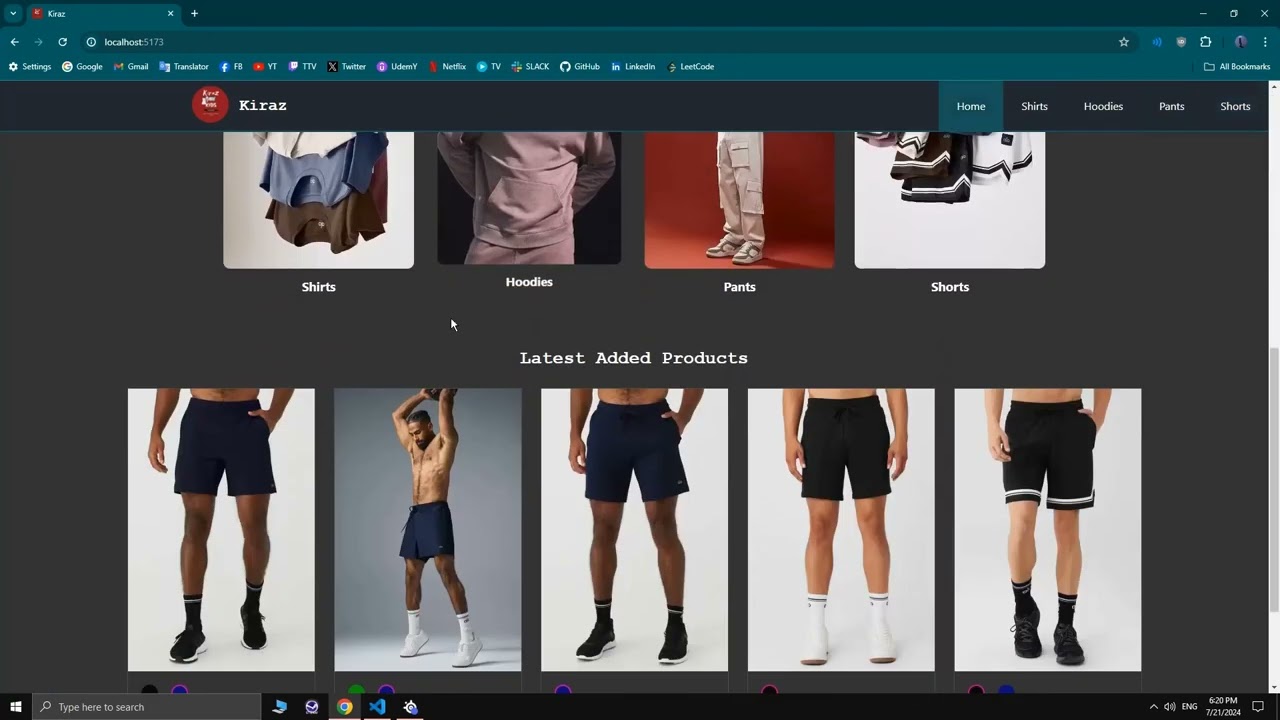Image resolution: width=1280 pixels, height=720 pixels.
Task: Close the Kiraz browser tab
Action: point(170,13)
